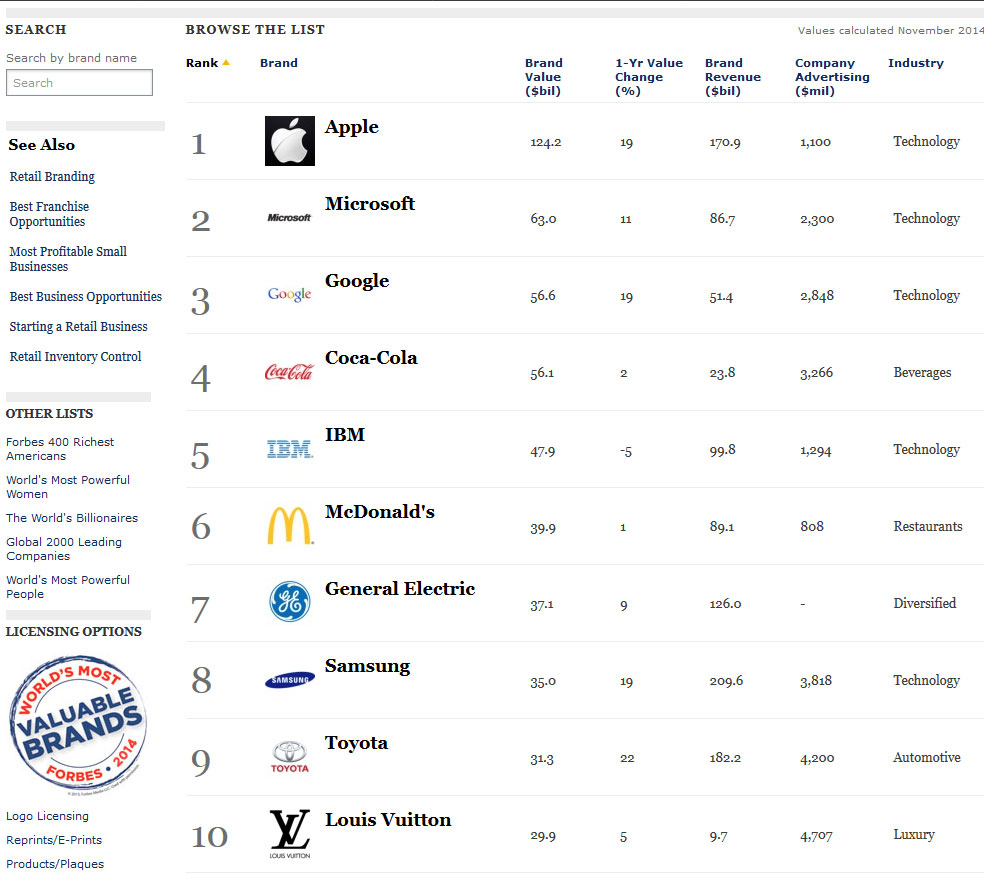Click the McDonald's golden arches logo
The height and width of the screenshot is (879, 984).
click(x=290, y=525)
